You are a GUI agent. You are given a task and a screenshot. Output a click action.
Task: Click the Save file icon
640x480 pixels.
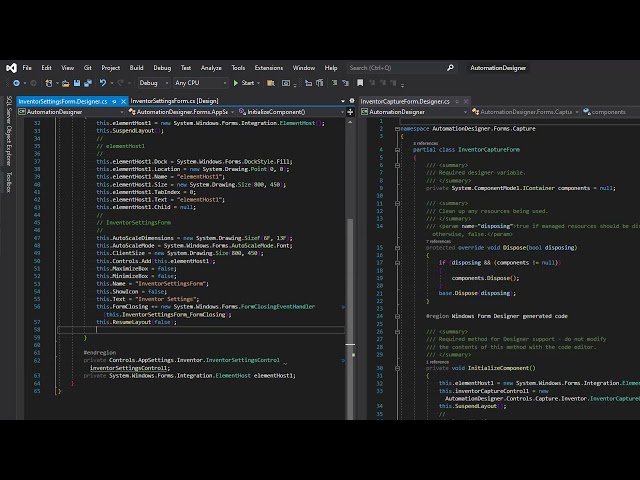tap(77, 83)
